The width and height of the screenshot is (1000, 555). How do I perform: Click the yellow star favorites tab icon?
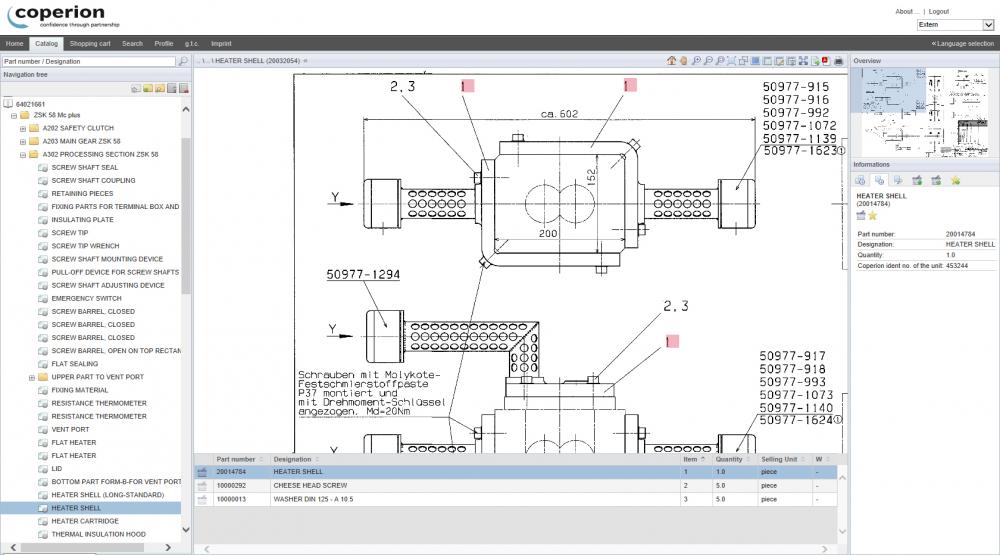pyautogui.click(x=955, y=180)
